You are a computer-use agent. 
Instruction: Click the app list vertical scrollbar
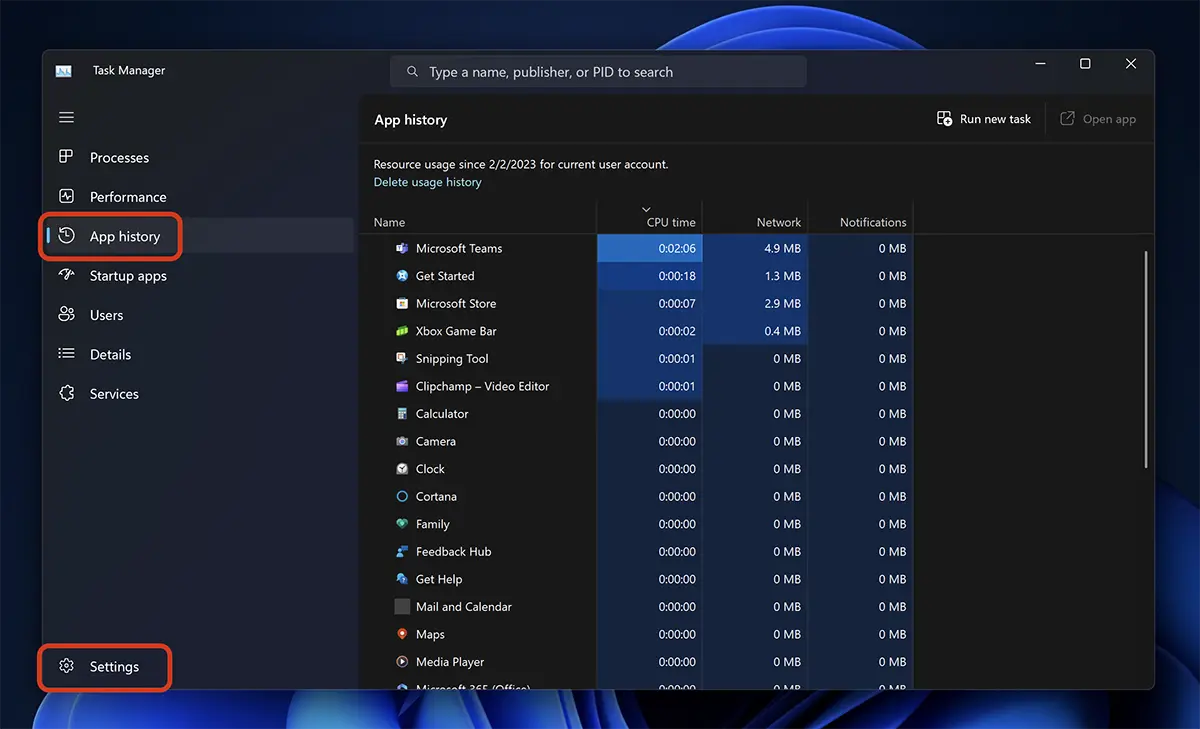pos(1145,359)
